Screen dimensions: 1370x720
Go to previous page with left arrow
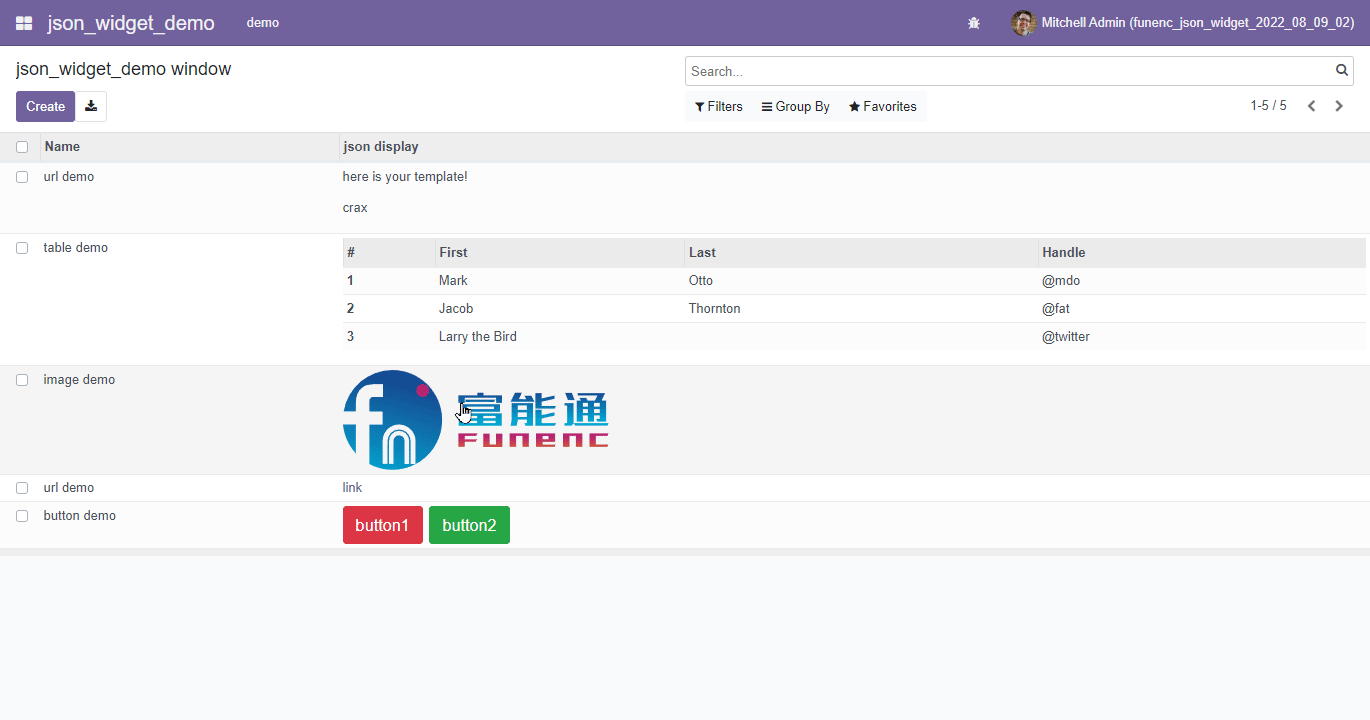1311,105
